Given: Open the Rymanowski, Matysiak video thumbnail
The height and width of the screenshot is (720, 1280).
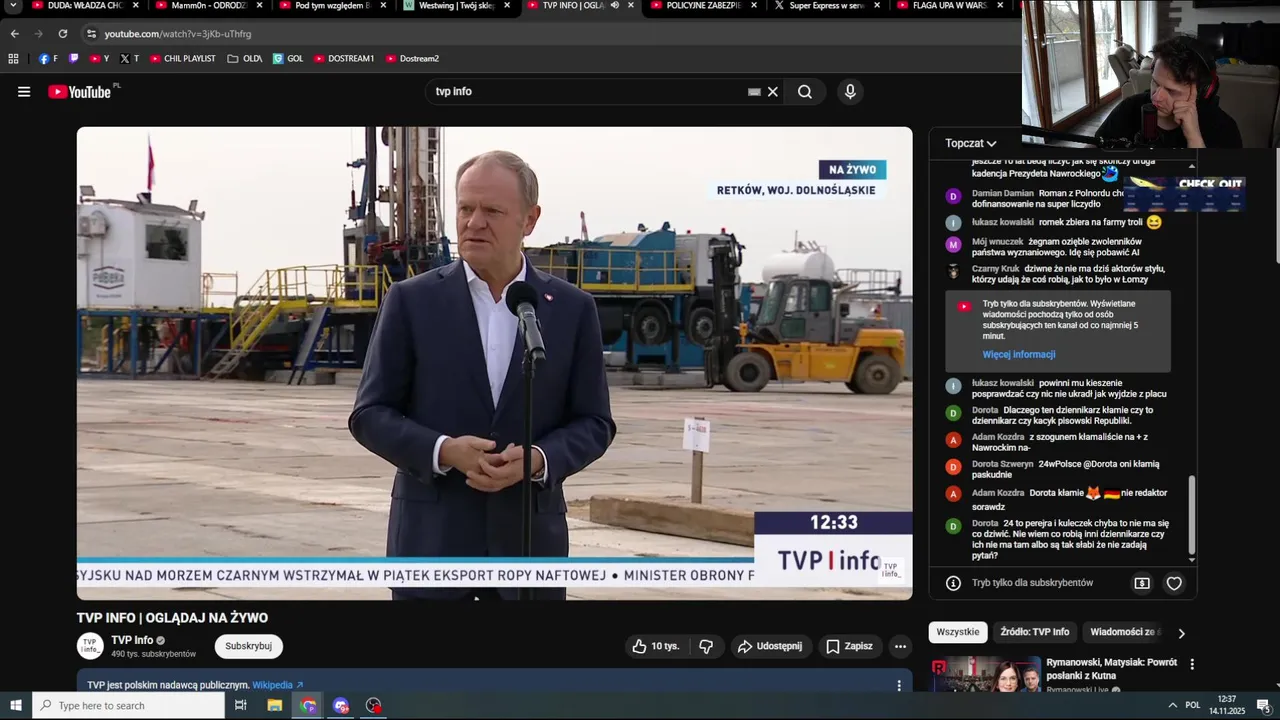Looking at the screenshot, I should 986,674.
